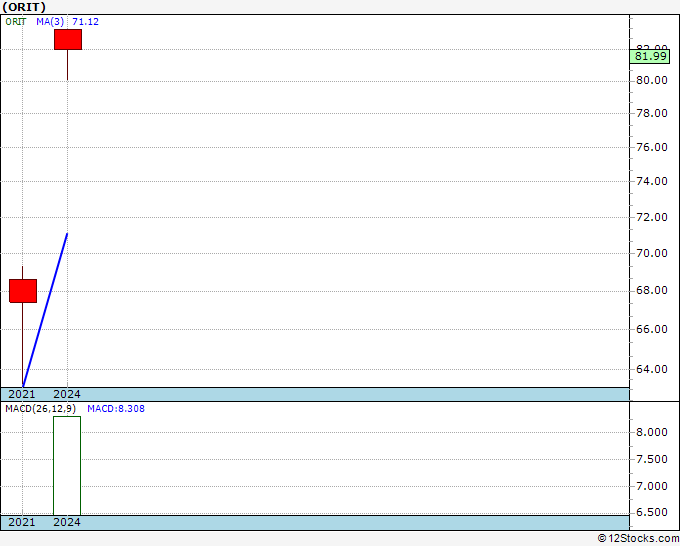
Task: Click the MA(3) indicator label
Action: click(50, 22)
